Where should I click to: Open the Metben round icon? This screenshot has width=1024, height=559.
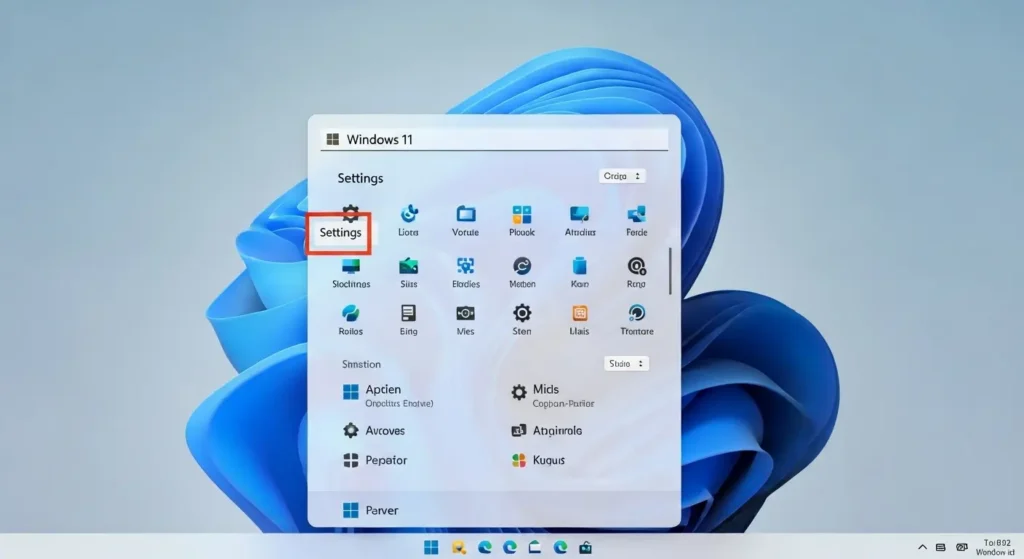[x=522, y=266]
